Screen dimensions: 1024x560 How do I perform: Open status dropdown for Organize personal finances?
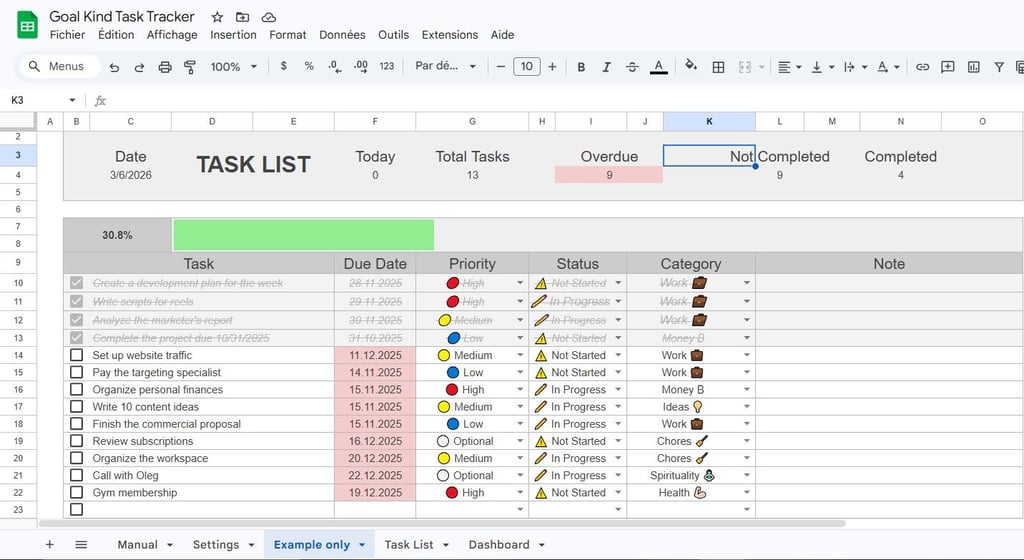click(618, 390)
